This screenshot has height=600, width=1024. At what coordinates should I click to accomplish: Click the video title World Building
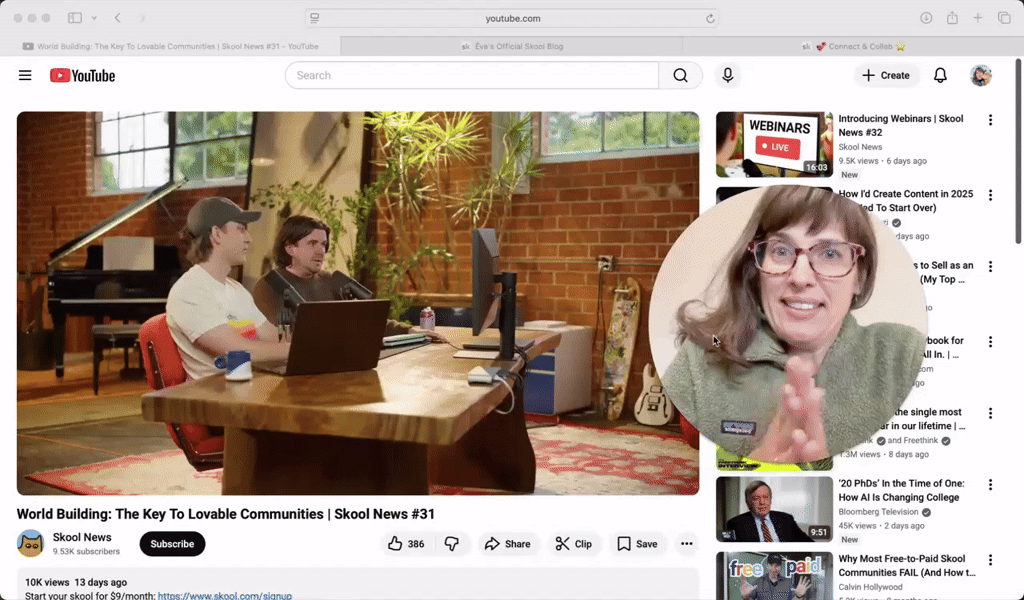click(x=226, y=514)
